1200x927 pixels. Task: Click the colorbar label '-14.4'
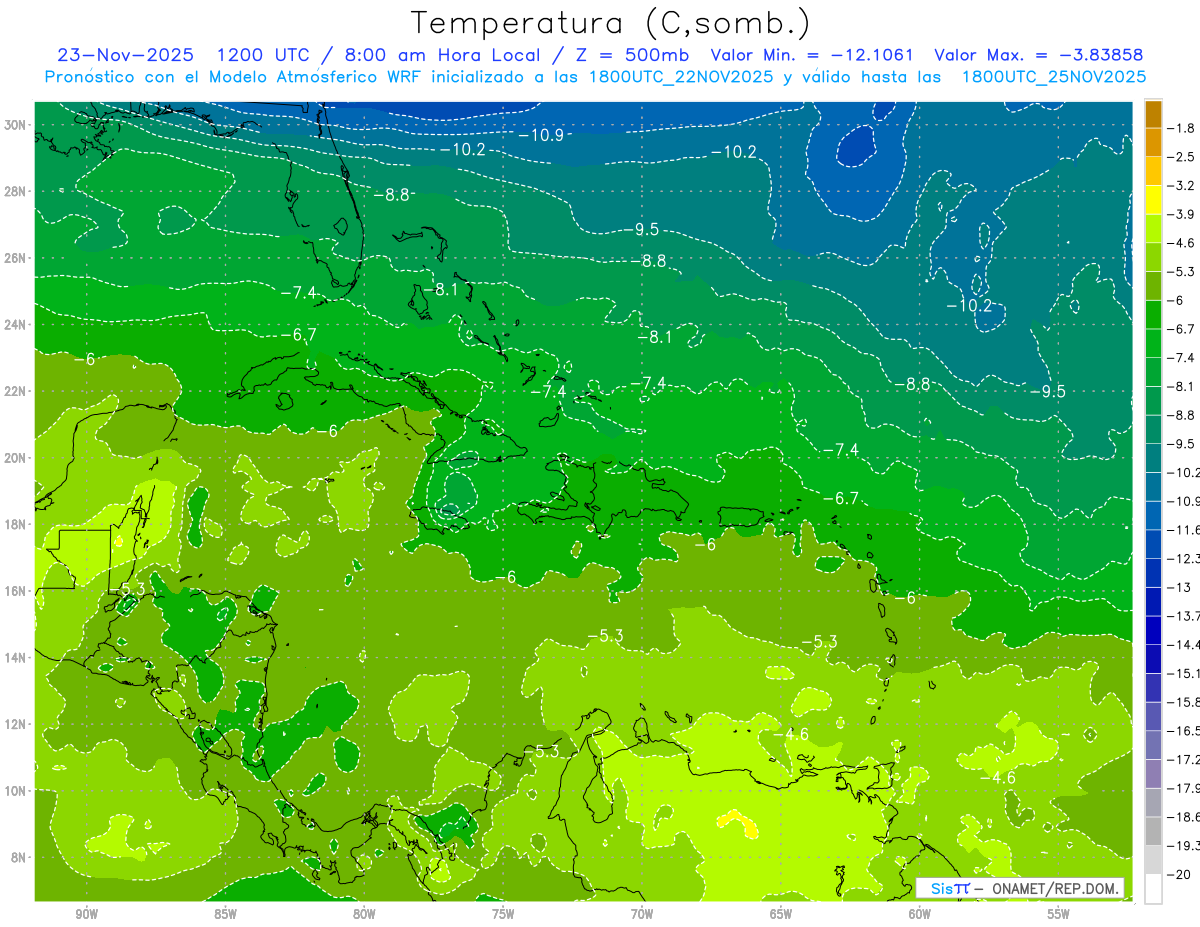[x=1184, y=644]
